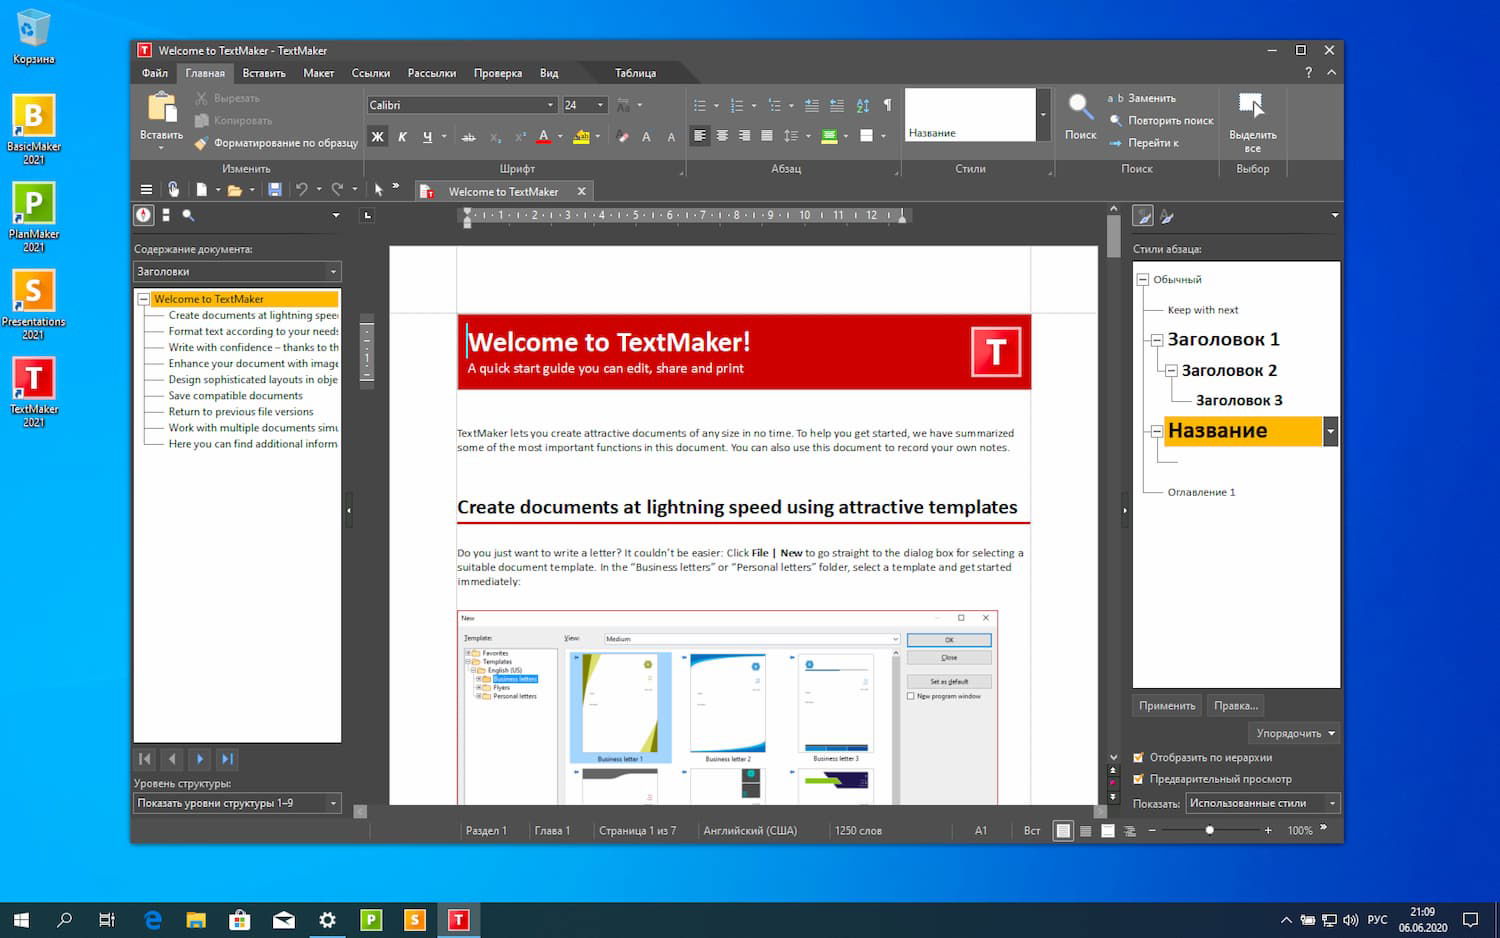Click the Правка button in styles panel
This screenshot has height=938, width=1500.
1235,705
